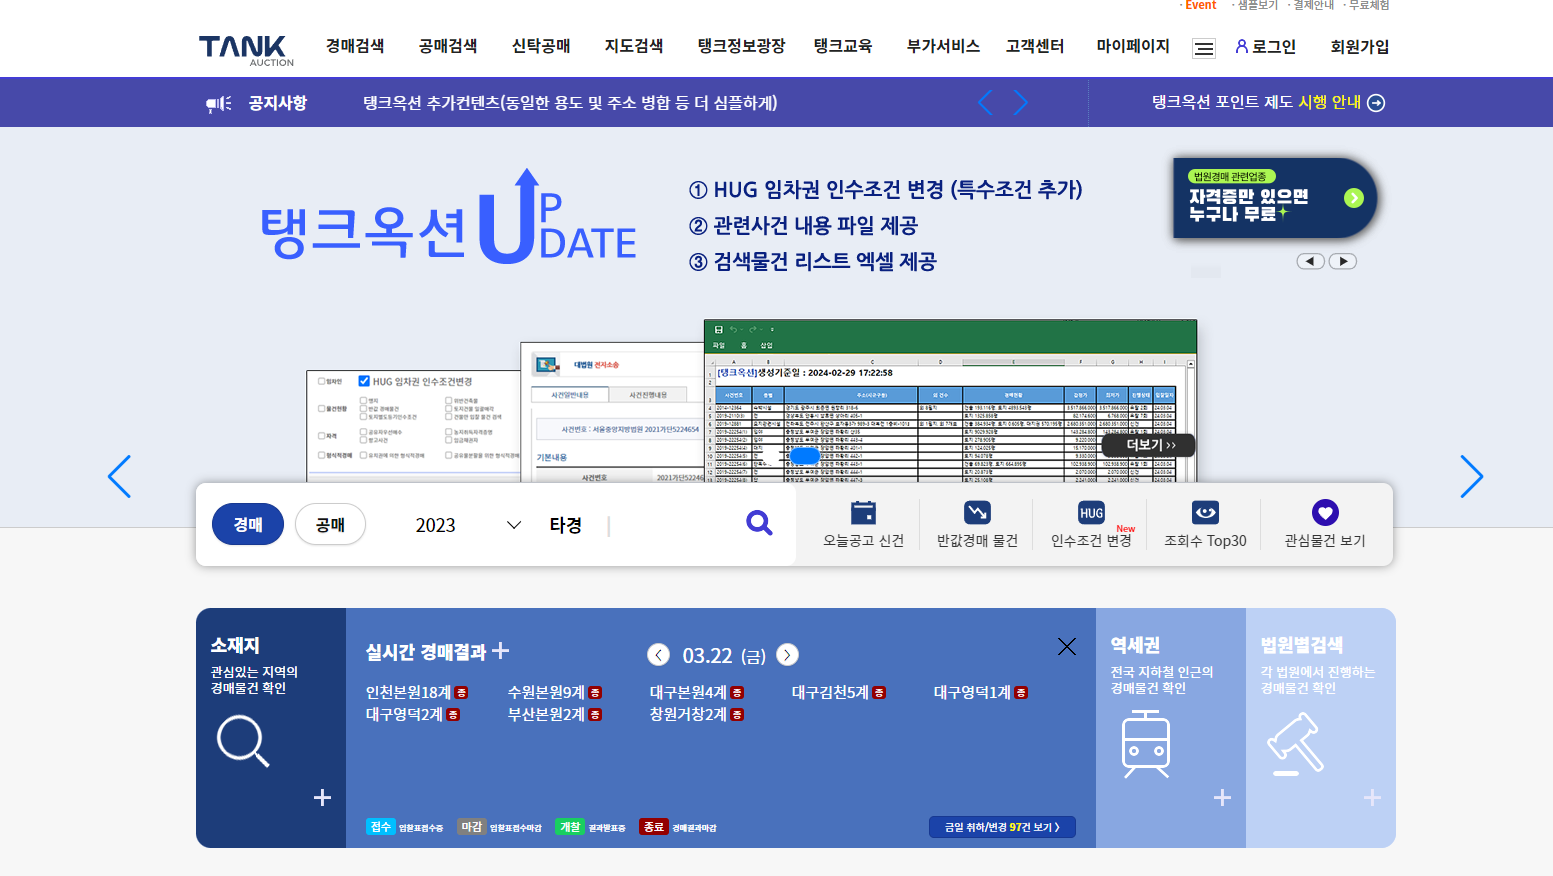Open the 신탁공매 menu
The image size is (1553, 876).
tap(541, 46)
